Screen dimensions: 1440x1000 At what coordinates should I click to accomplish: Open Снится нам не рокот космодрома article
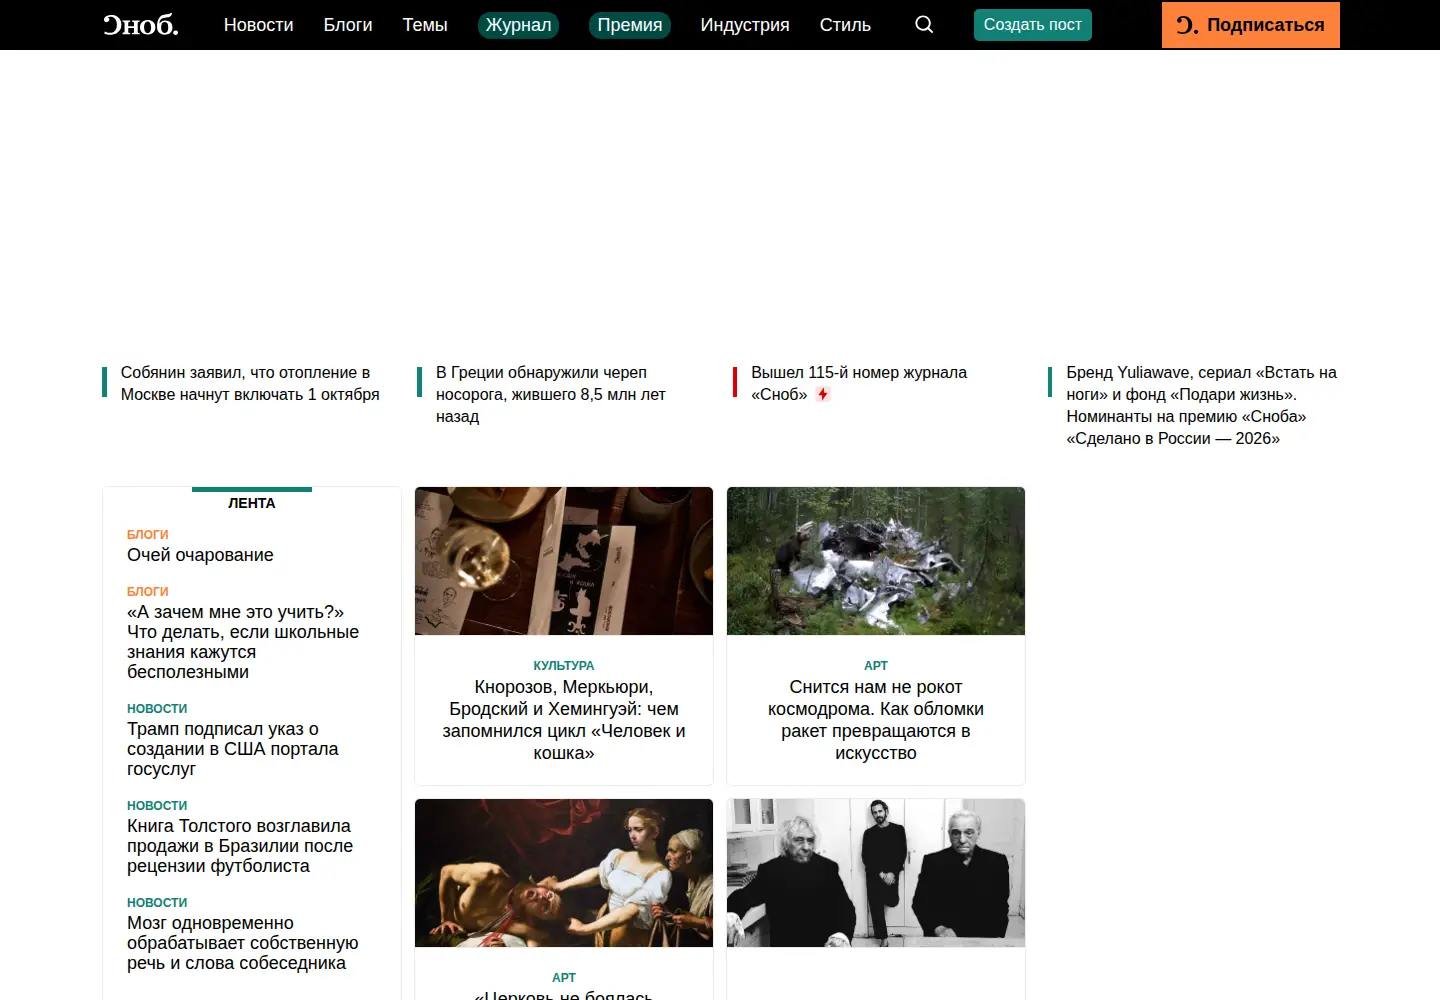coord(876,720)
